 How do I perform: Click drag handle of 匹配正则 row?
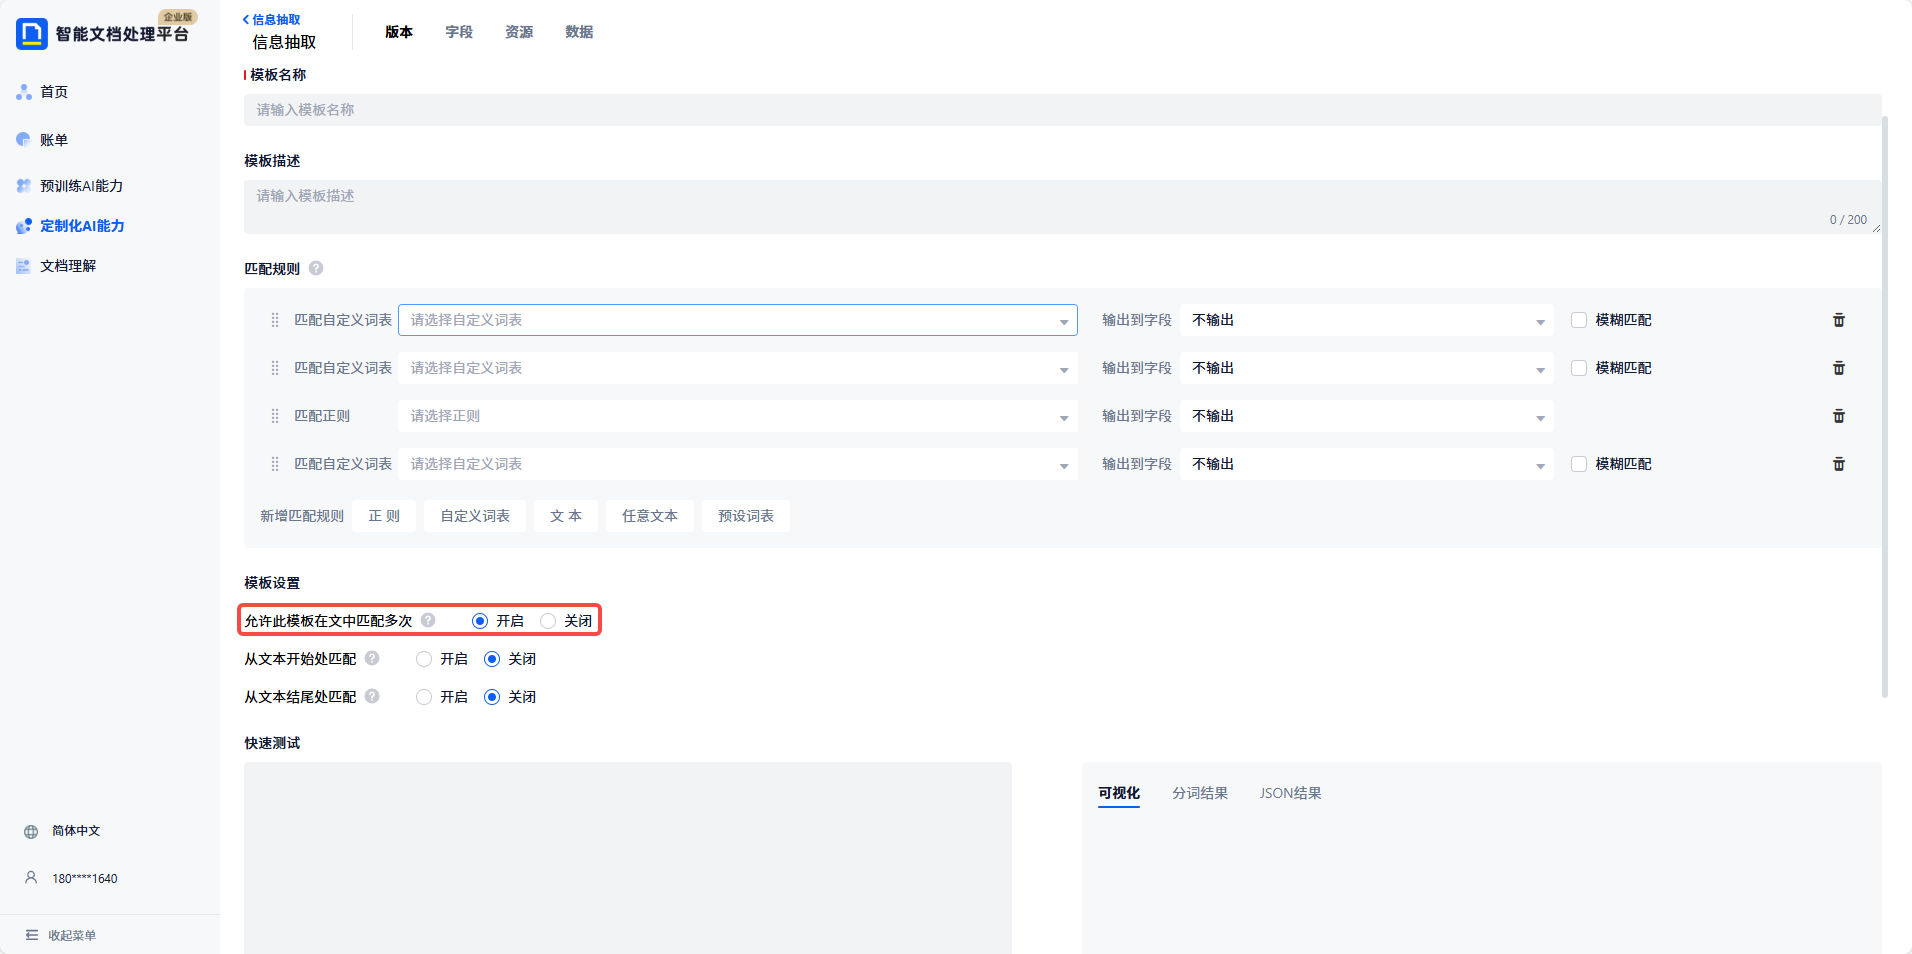tap(275, 416)
